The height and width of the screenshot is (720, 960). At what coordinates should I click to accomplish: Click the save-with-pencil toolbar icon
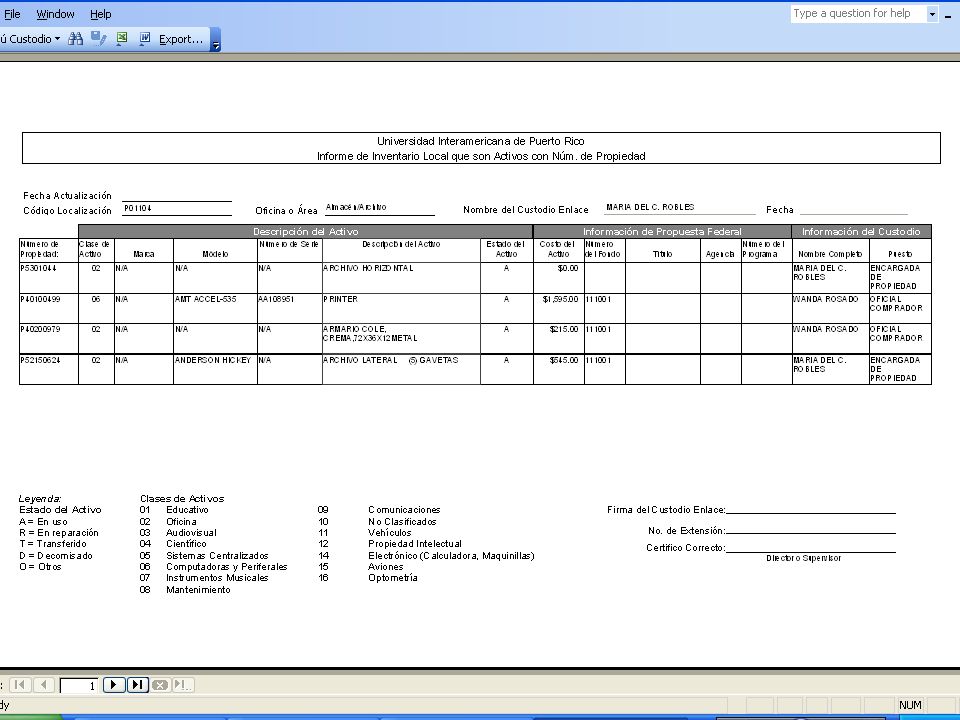(98, 39)
